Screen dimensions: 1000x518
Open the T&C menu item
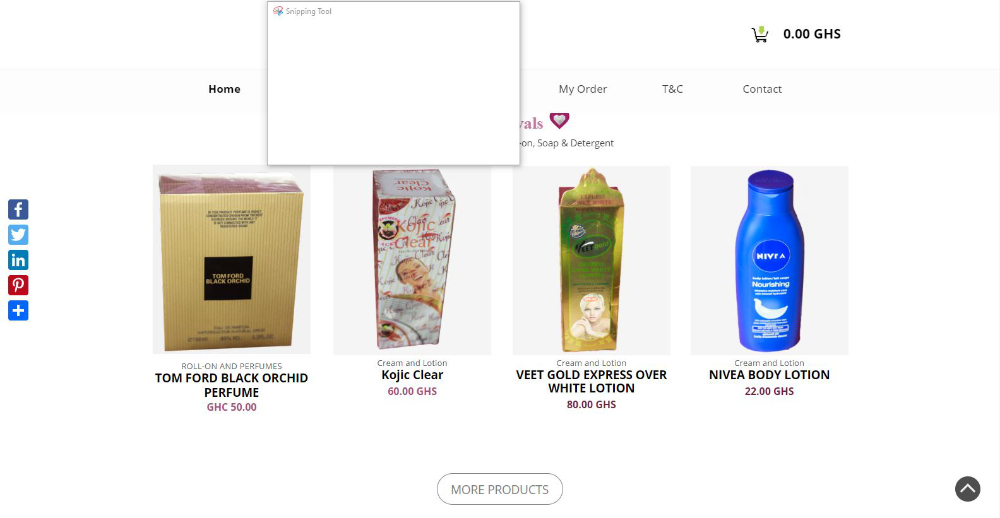pos(672,89)
